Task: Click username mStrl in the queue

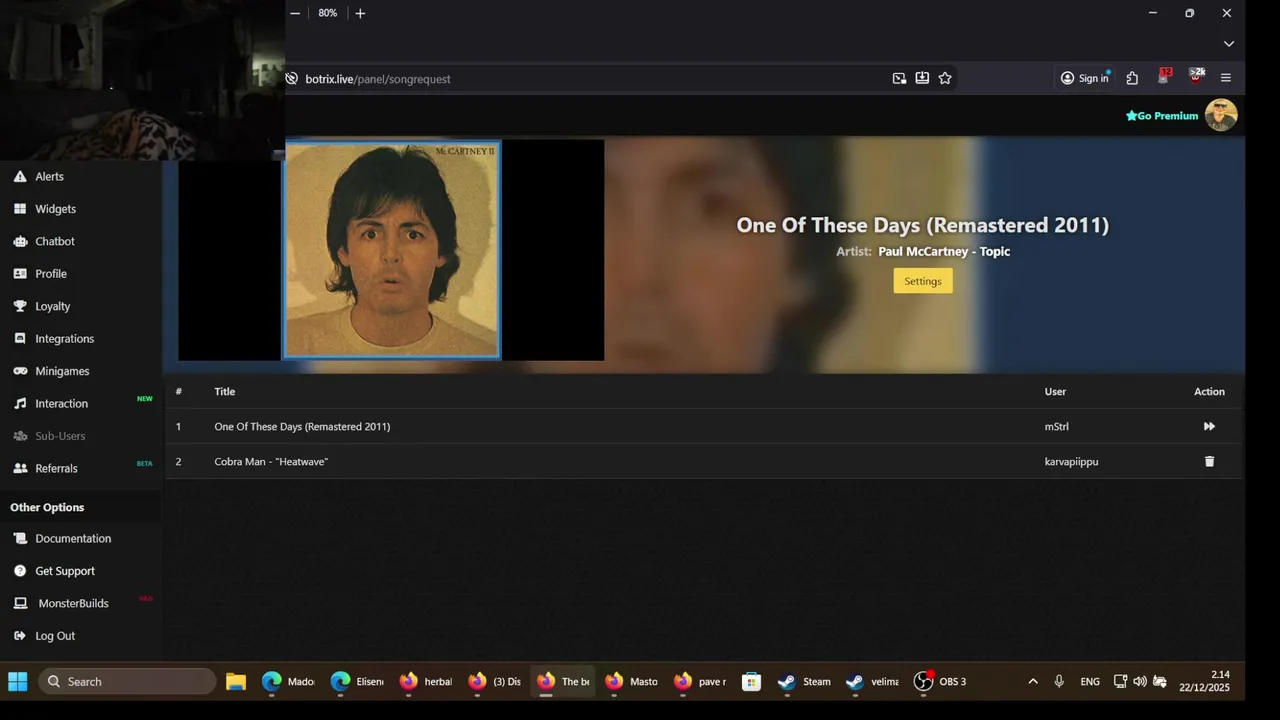Action: pyautogui.click(x=1057, y=426)
